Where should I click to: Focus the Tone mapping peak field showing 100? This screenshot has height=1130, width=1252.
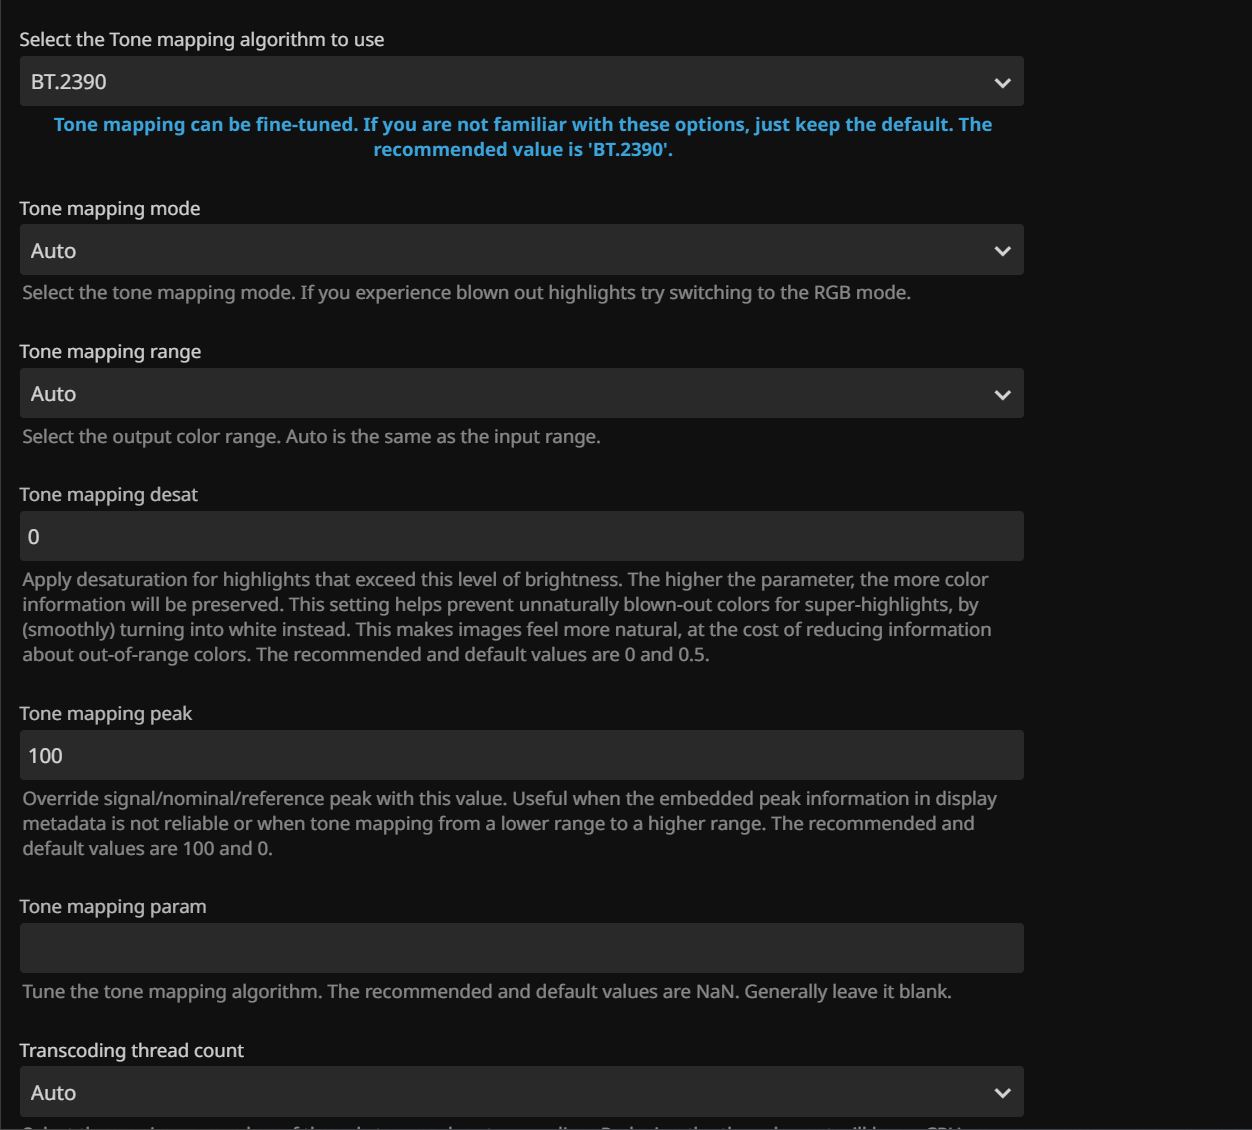(521, 756)
